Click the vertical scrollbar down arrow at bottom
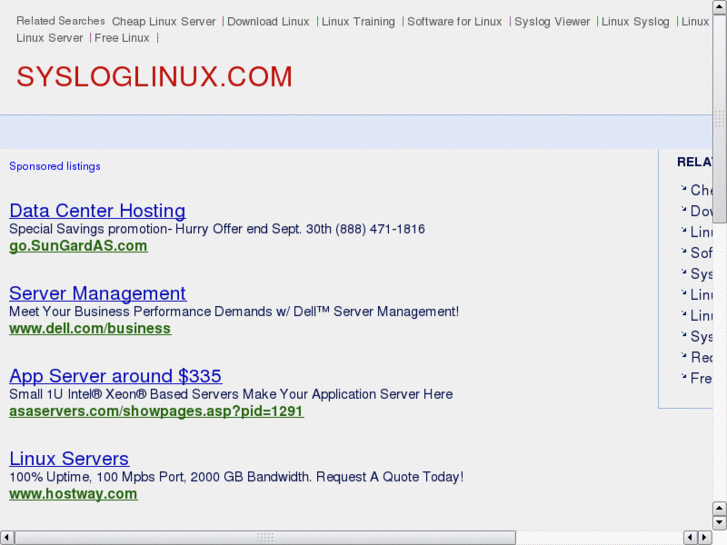Viewport: 727px width, 545px height. (720, 523)
